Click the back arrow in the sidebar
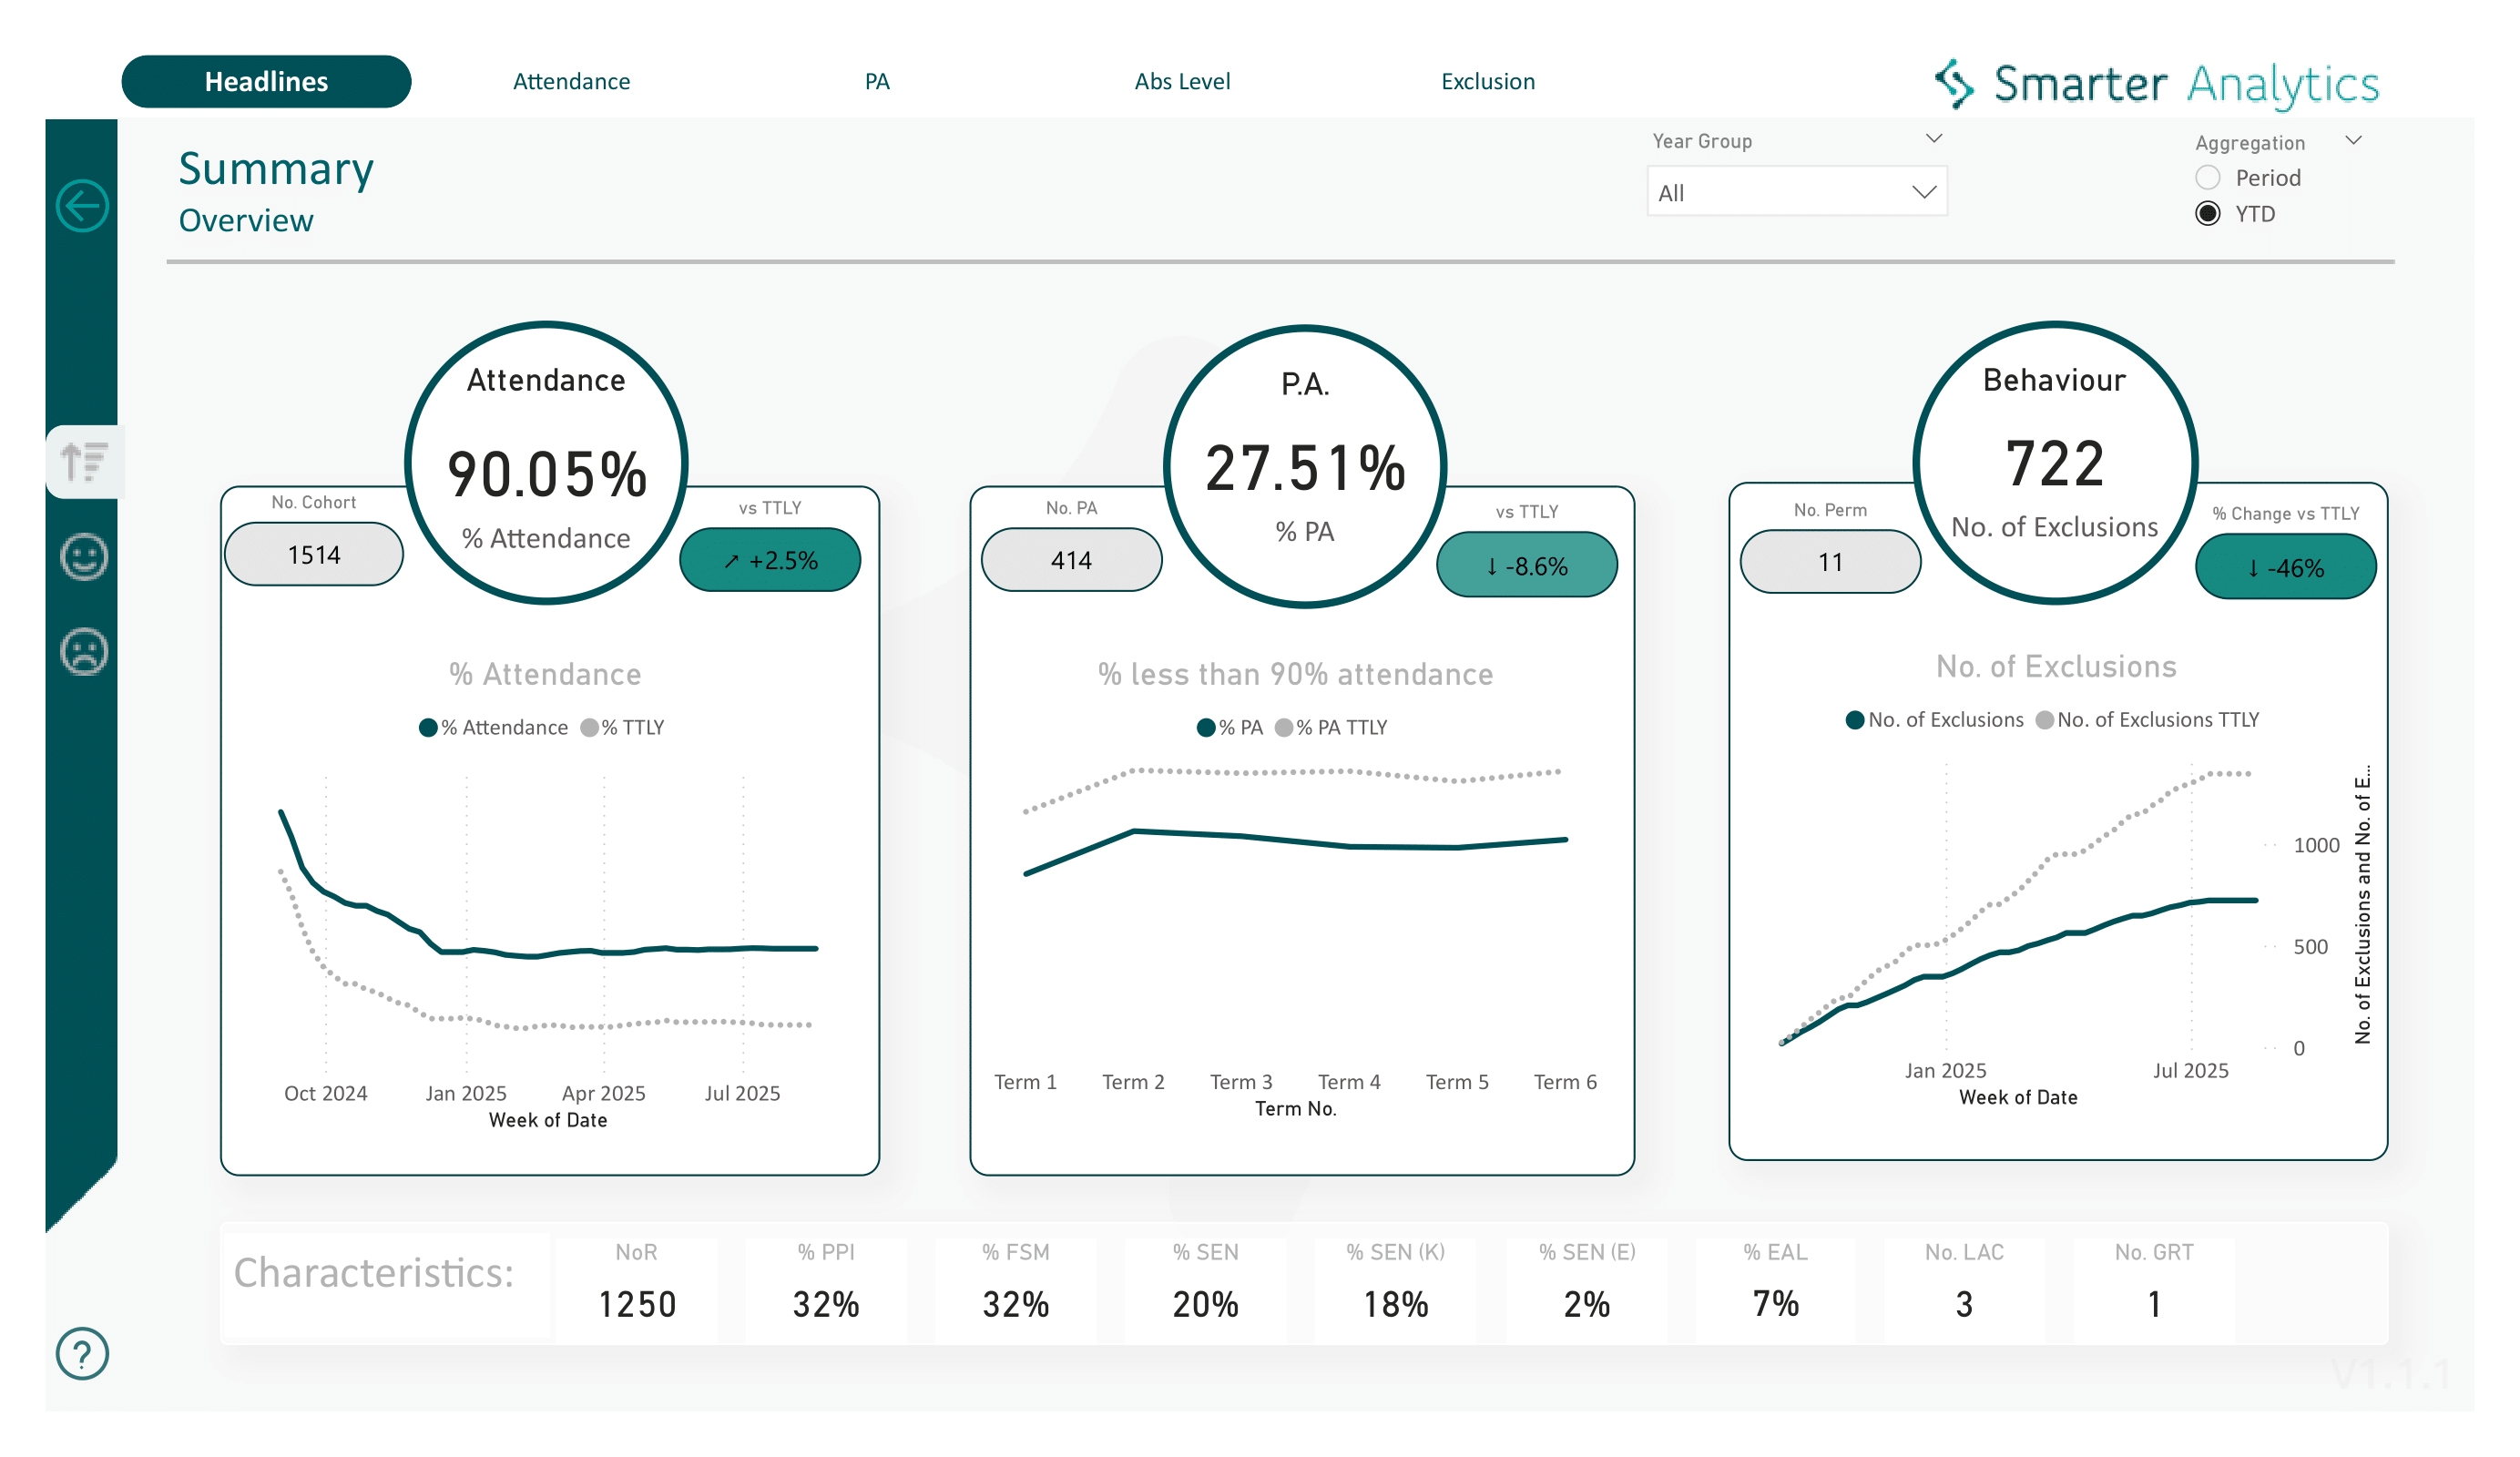The image size is (2520, 1457). 84,204
